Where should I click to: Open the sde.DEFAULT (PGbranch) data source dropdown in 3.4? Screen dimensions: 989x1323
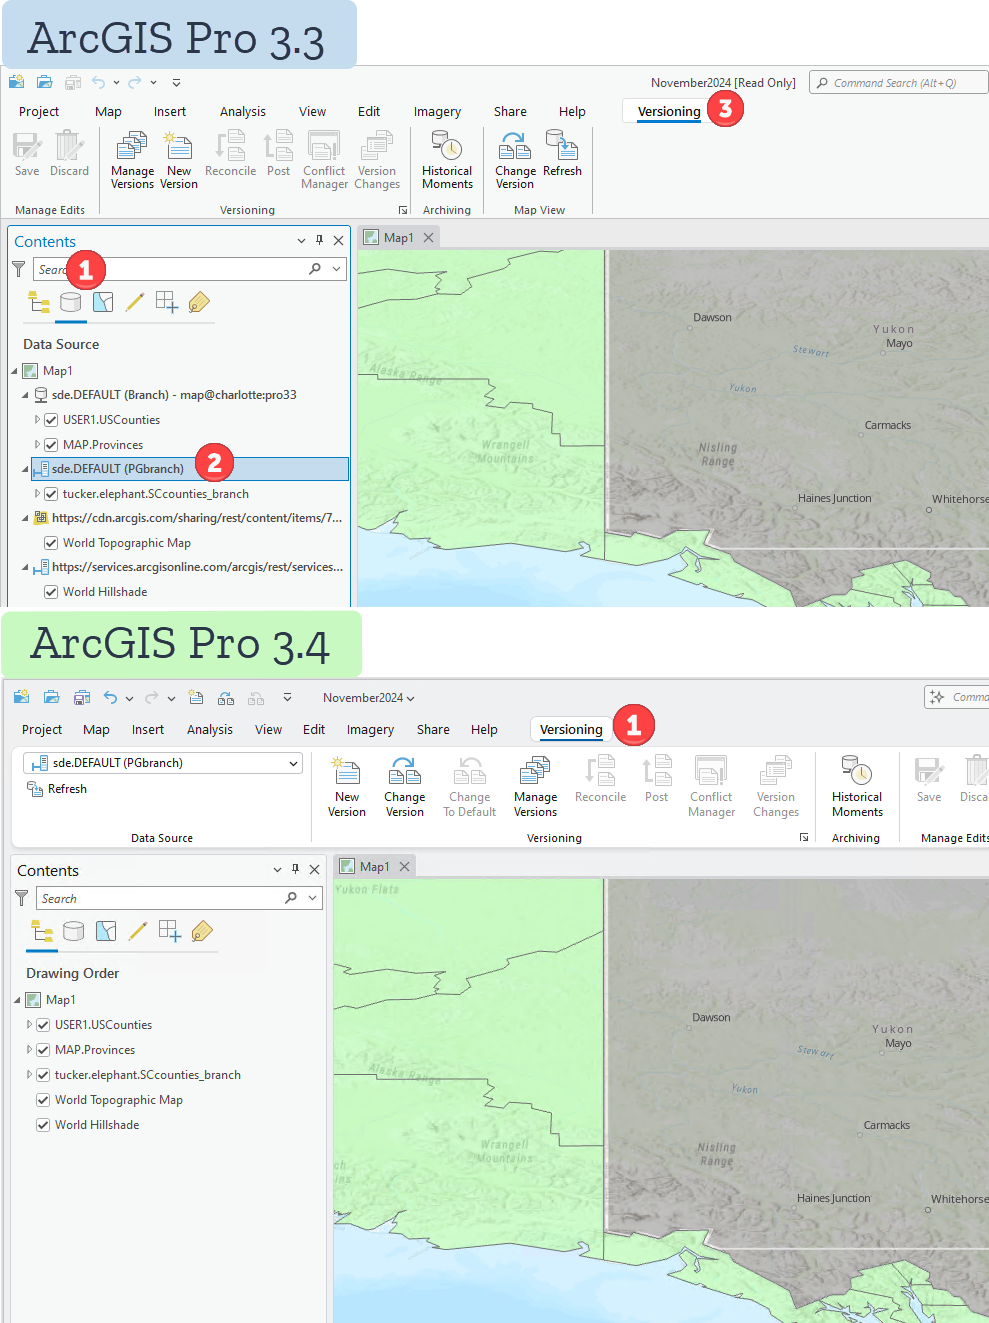[293, 763]
